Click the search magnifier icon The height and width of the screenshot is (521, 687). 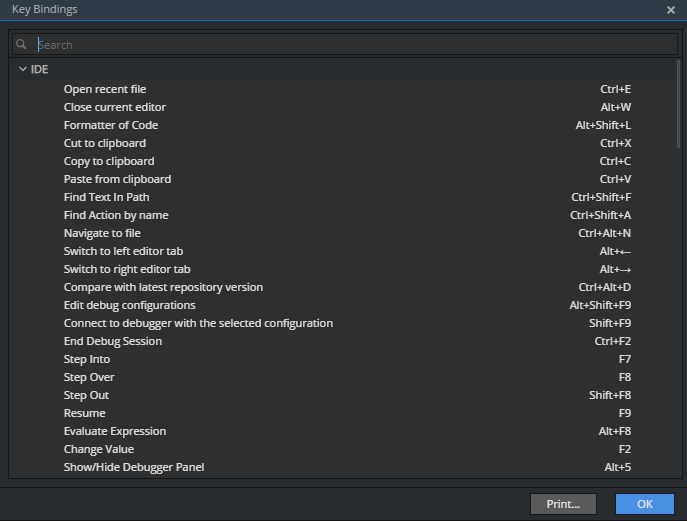pyautogui.click(x=21, y=44)
